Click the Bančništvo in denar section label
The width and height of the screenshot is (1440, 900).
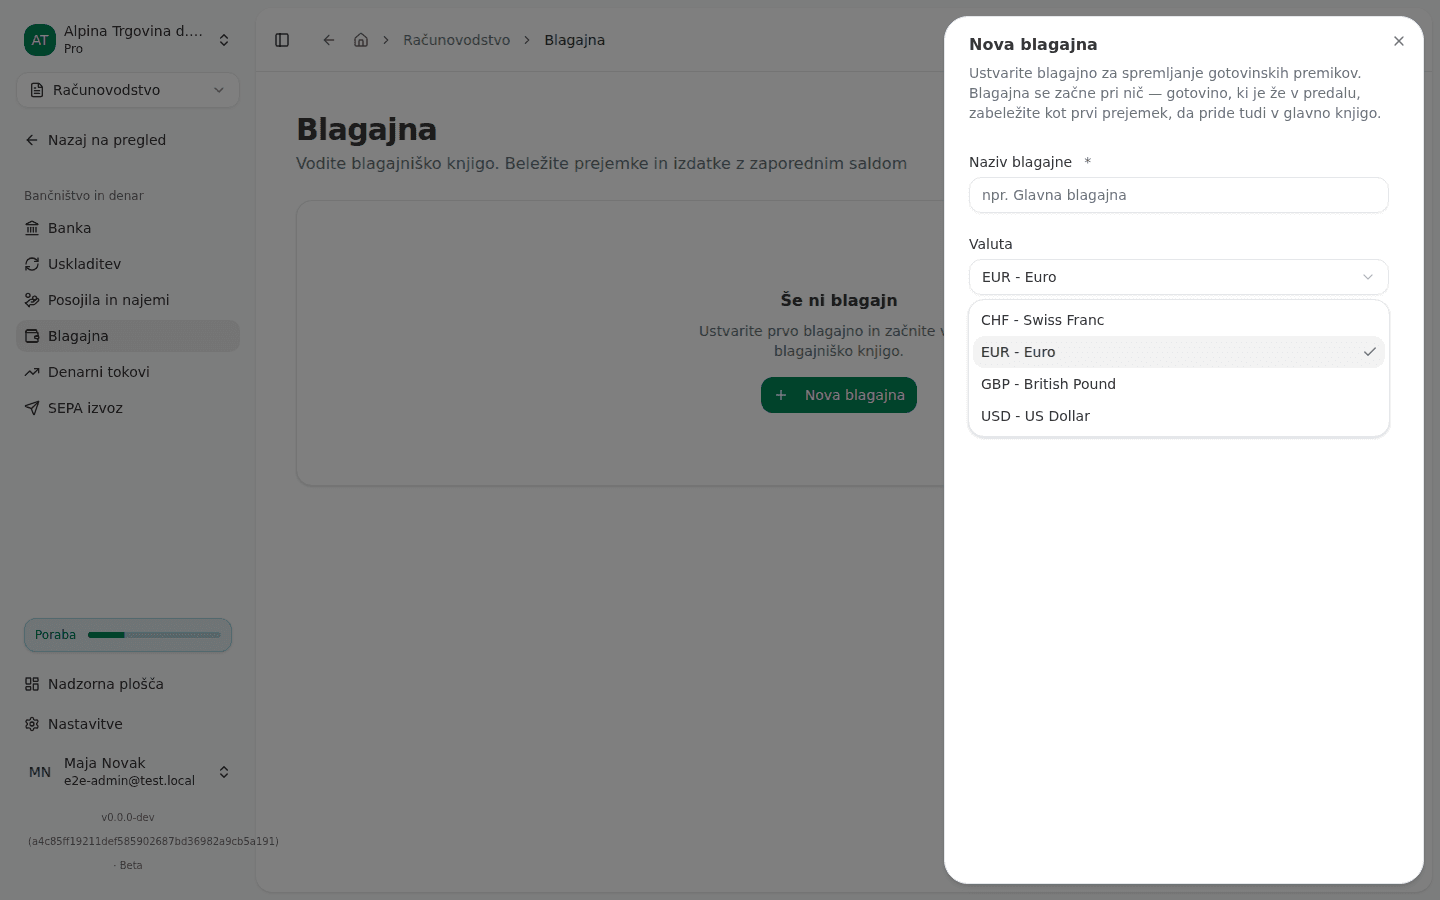point(84,196)
